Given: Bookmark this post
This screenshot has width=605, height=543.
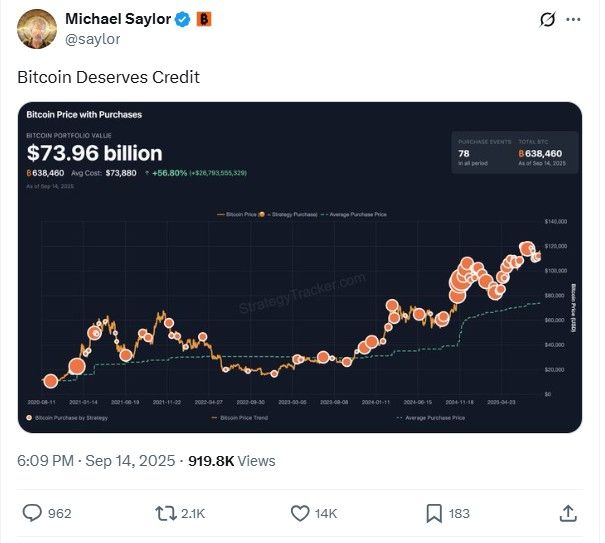Looking at the screenshot, I should (x=434, y=514).
